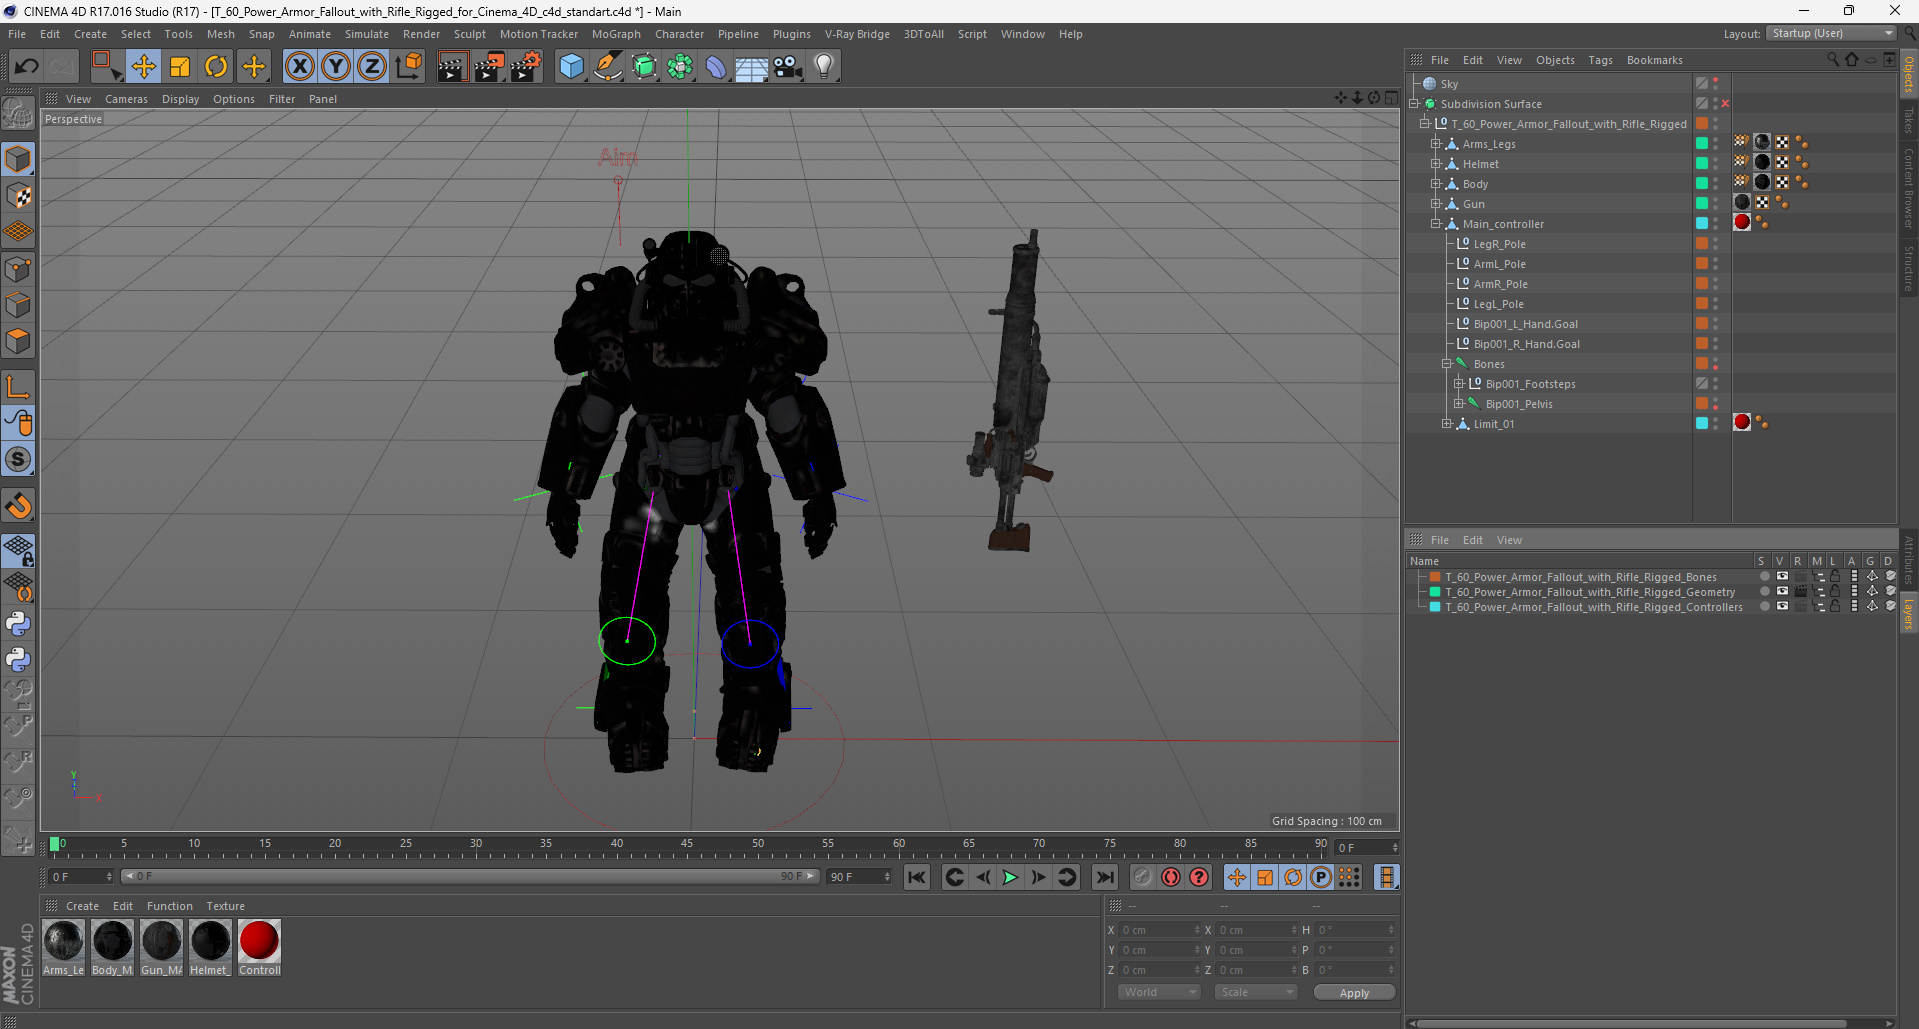Toggle Z axis lock
Screen dimensions: 1919x1029
(x=372, y=67)
